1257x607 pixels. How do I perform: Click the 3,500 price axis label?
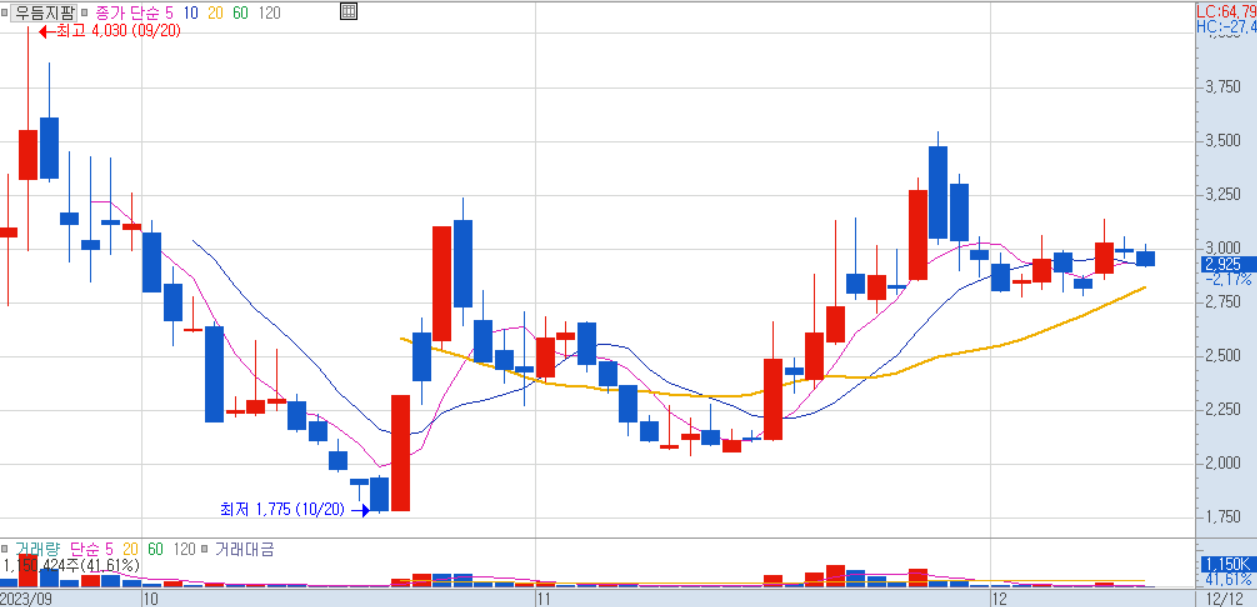point(1224,141)
